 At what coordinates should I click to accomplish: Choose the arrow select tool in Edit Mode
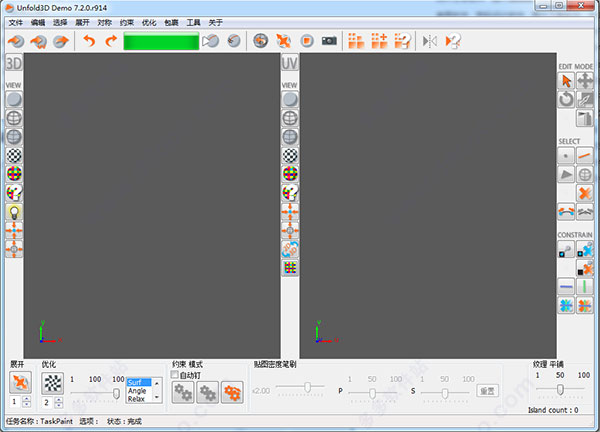click(x=566, y=81)
